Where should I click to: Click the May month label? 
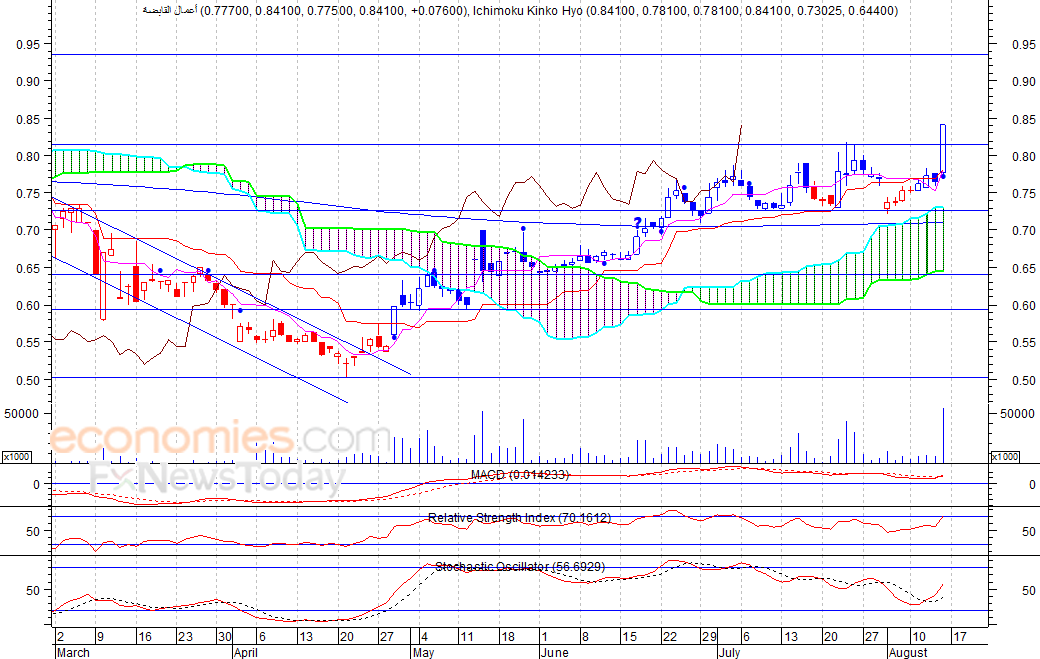pos(423,652)
